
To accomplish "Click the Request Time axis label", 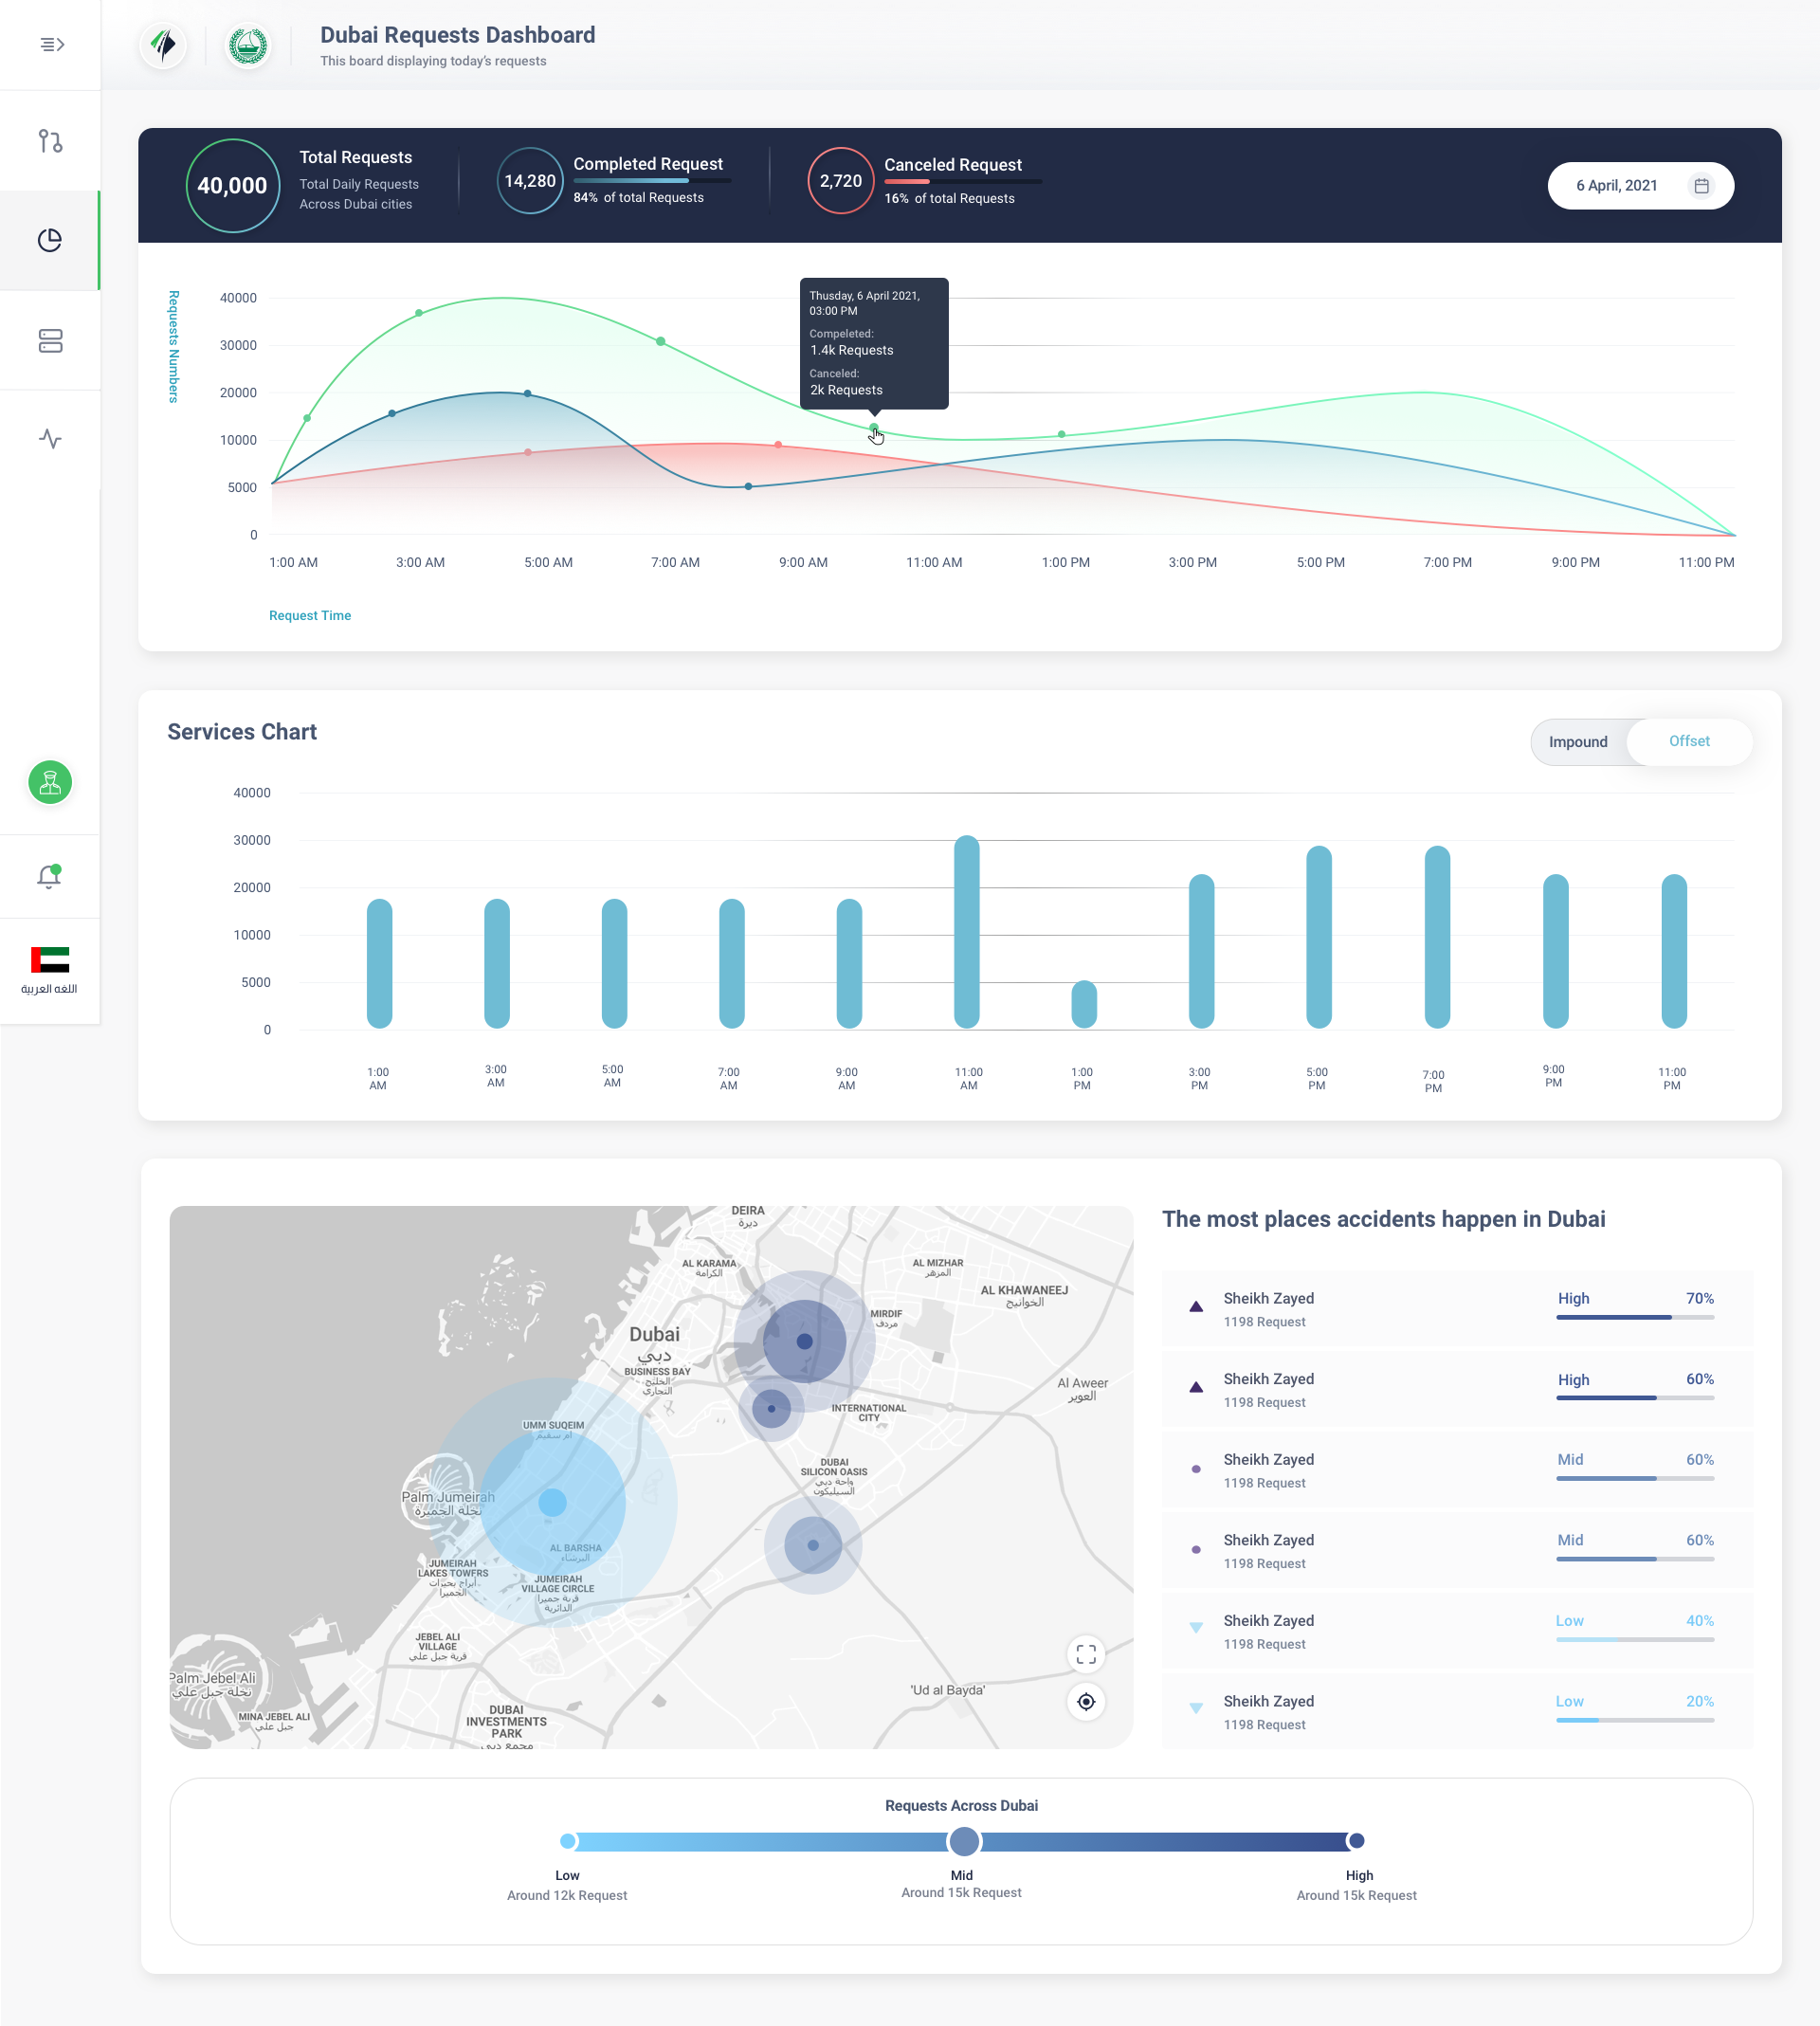I will 310,615.
